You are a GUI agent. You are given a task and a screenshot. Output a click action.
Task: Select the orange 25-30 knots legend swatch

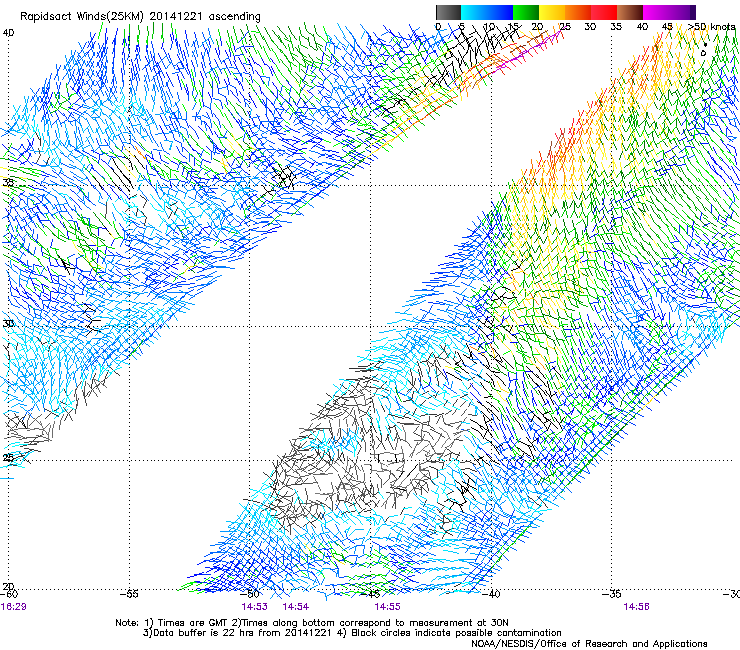click(578, 12)
